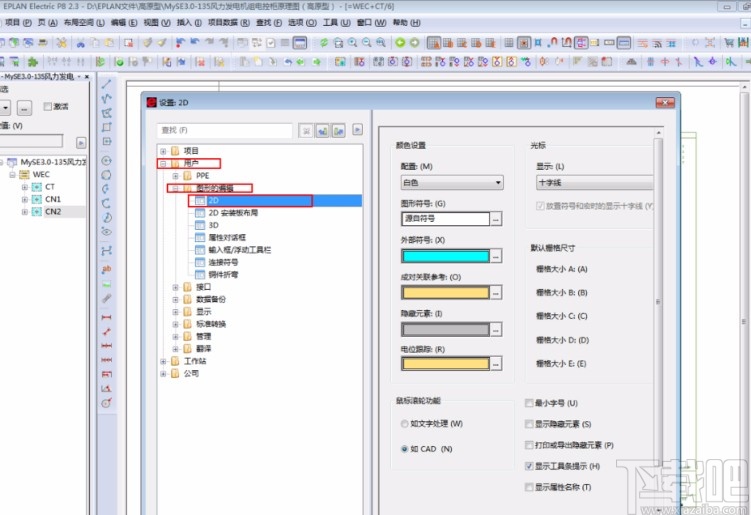Click the red EPLAN icon in dialog title
751x515 pixels.
(x=152, y=102)
